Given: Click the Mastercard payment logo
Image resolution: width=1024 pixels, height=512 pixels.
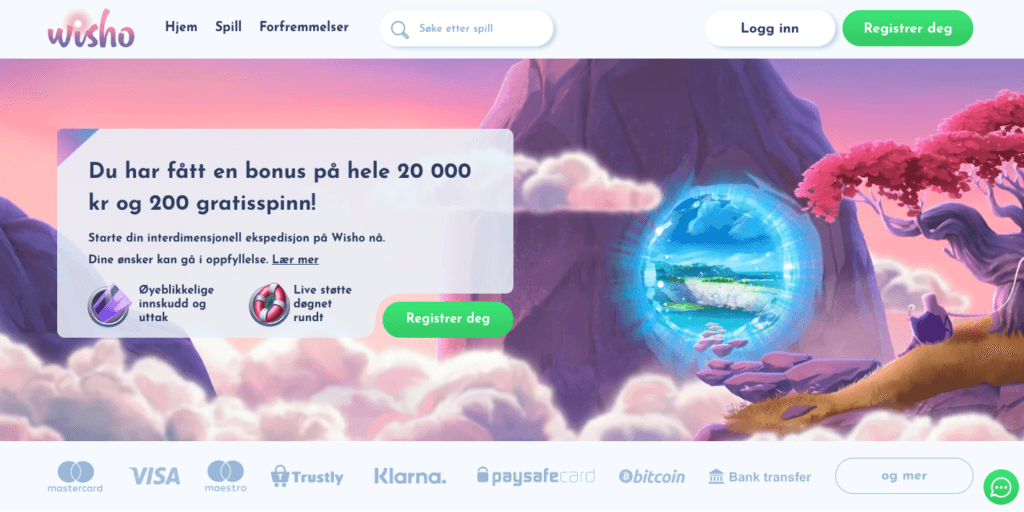Looking at the screenshot, I should 75,477.
